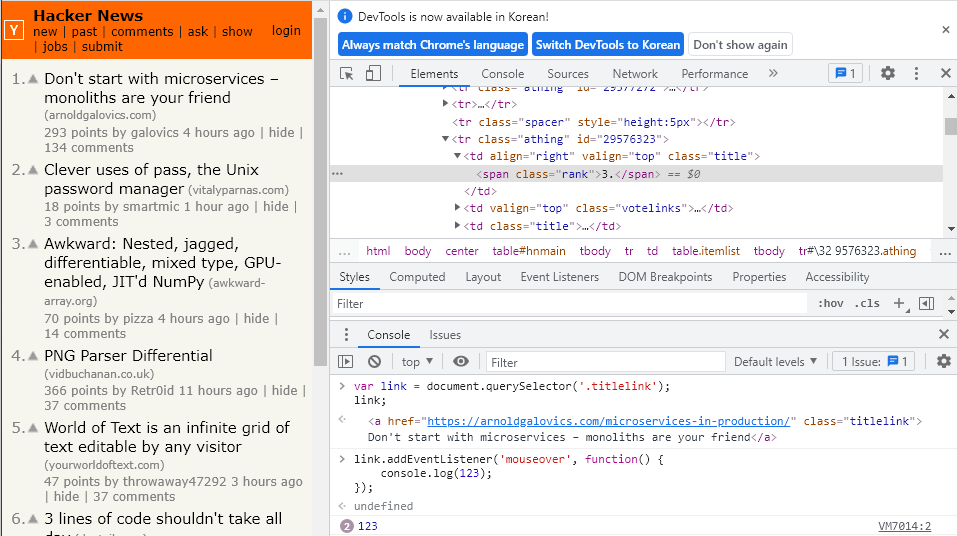Open the JavaScript context top dropdown
This screenshot has height=536, width=957.
[x=417, y=362]
